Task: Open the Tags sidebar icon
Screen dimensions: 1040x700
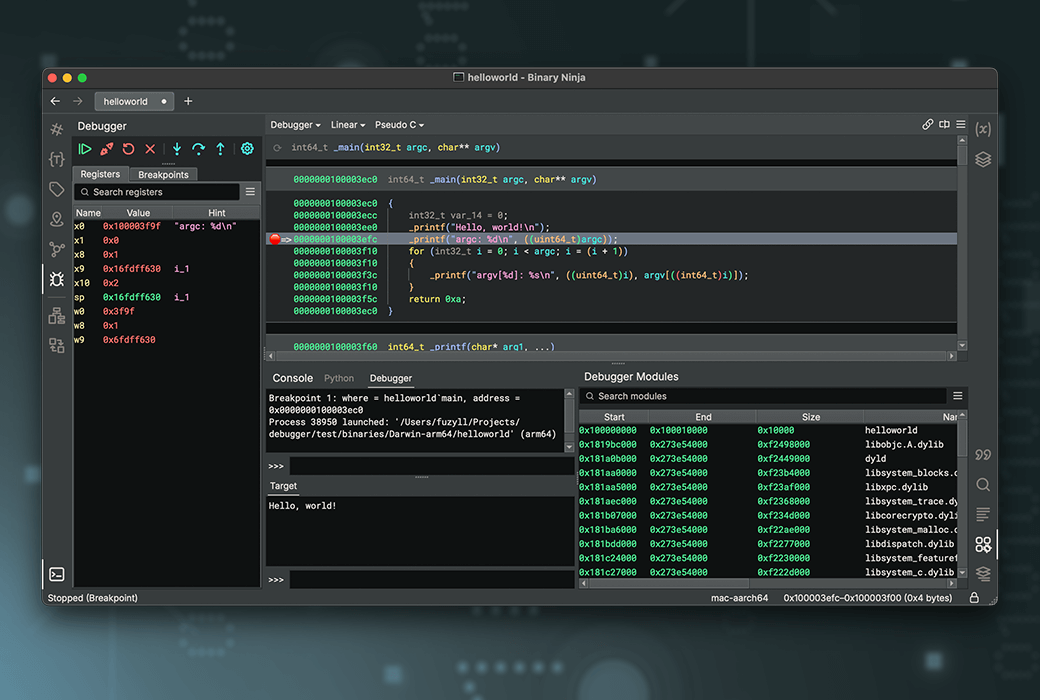Action: (x=57, y=189)
